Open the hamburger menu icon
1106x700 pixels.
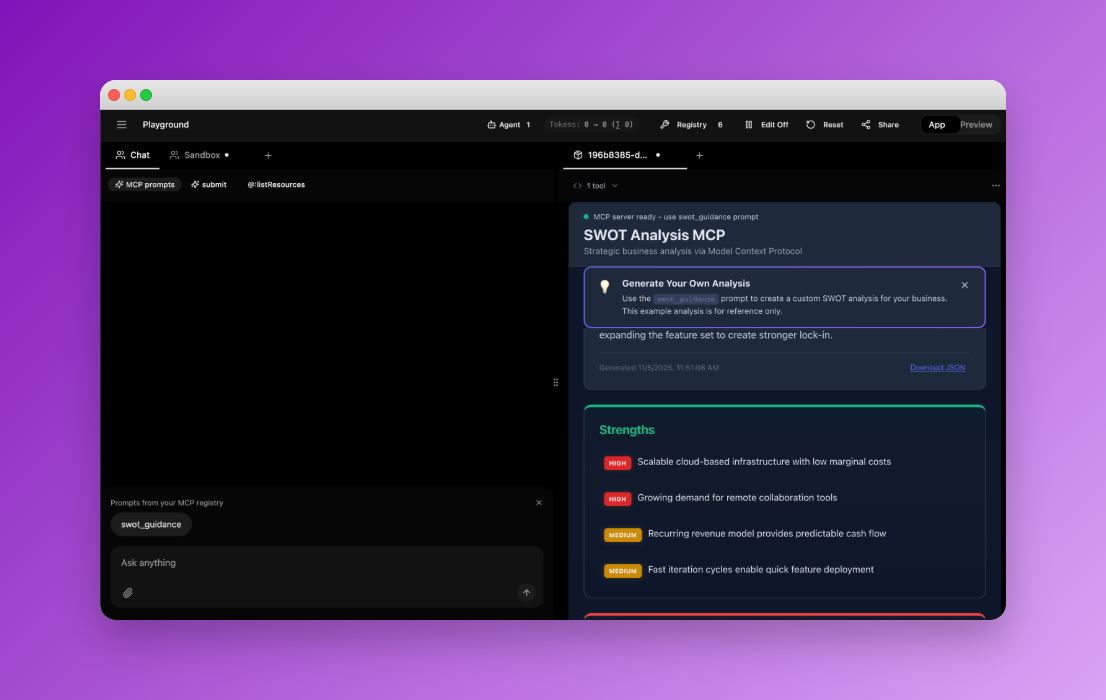point(122,125)
